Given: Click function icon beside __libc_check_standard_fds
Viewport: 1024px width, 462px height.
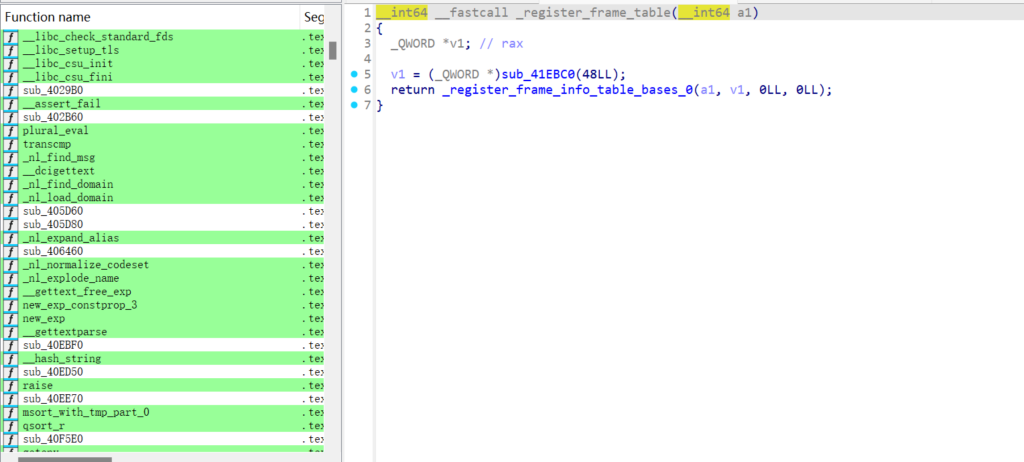Looking at the screenshot, I should [x=11, y=37].
